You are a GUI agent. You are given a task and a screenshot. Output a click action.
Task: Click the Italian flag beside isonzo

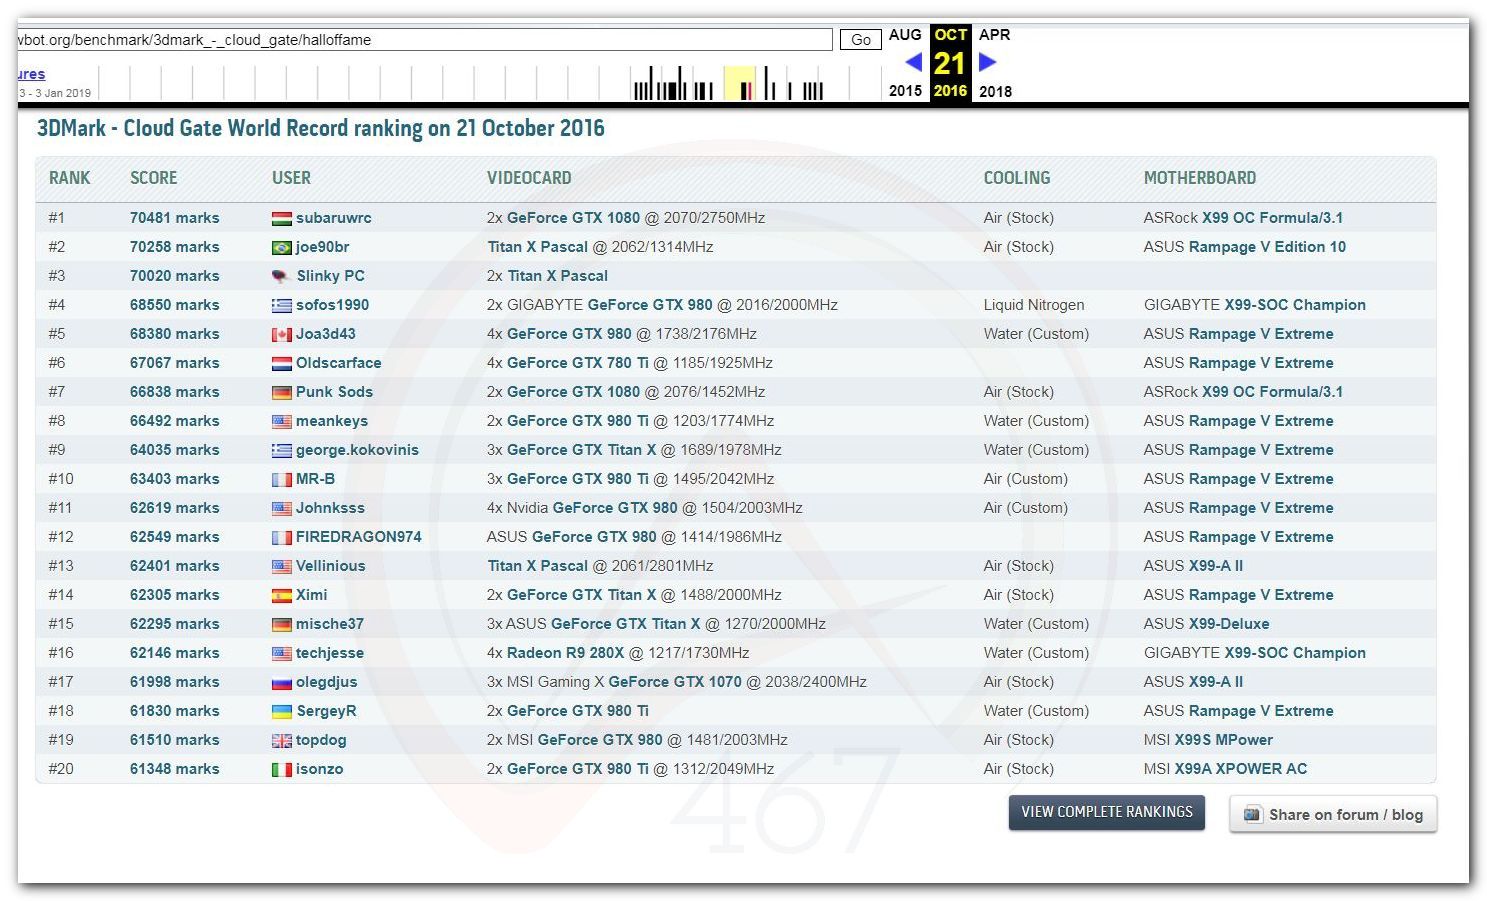click(x=282, y=769)
